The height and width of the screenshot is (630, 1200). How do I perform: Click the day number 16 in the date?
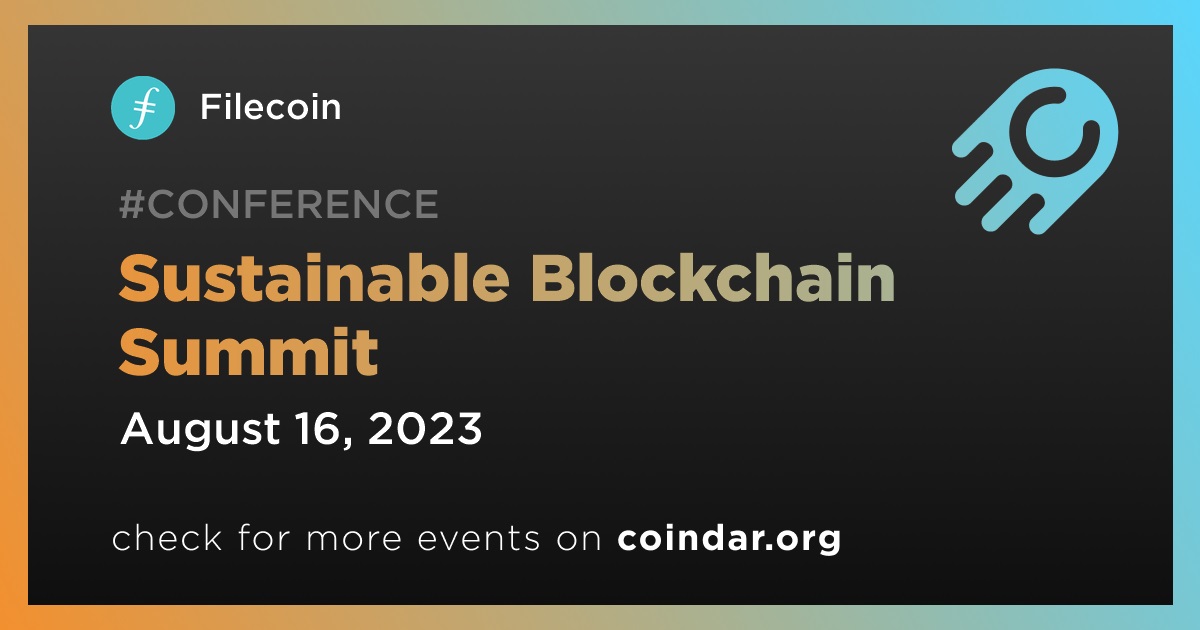tap(317, 430)
